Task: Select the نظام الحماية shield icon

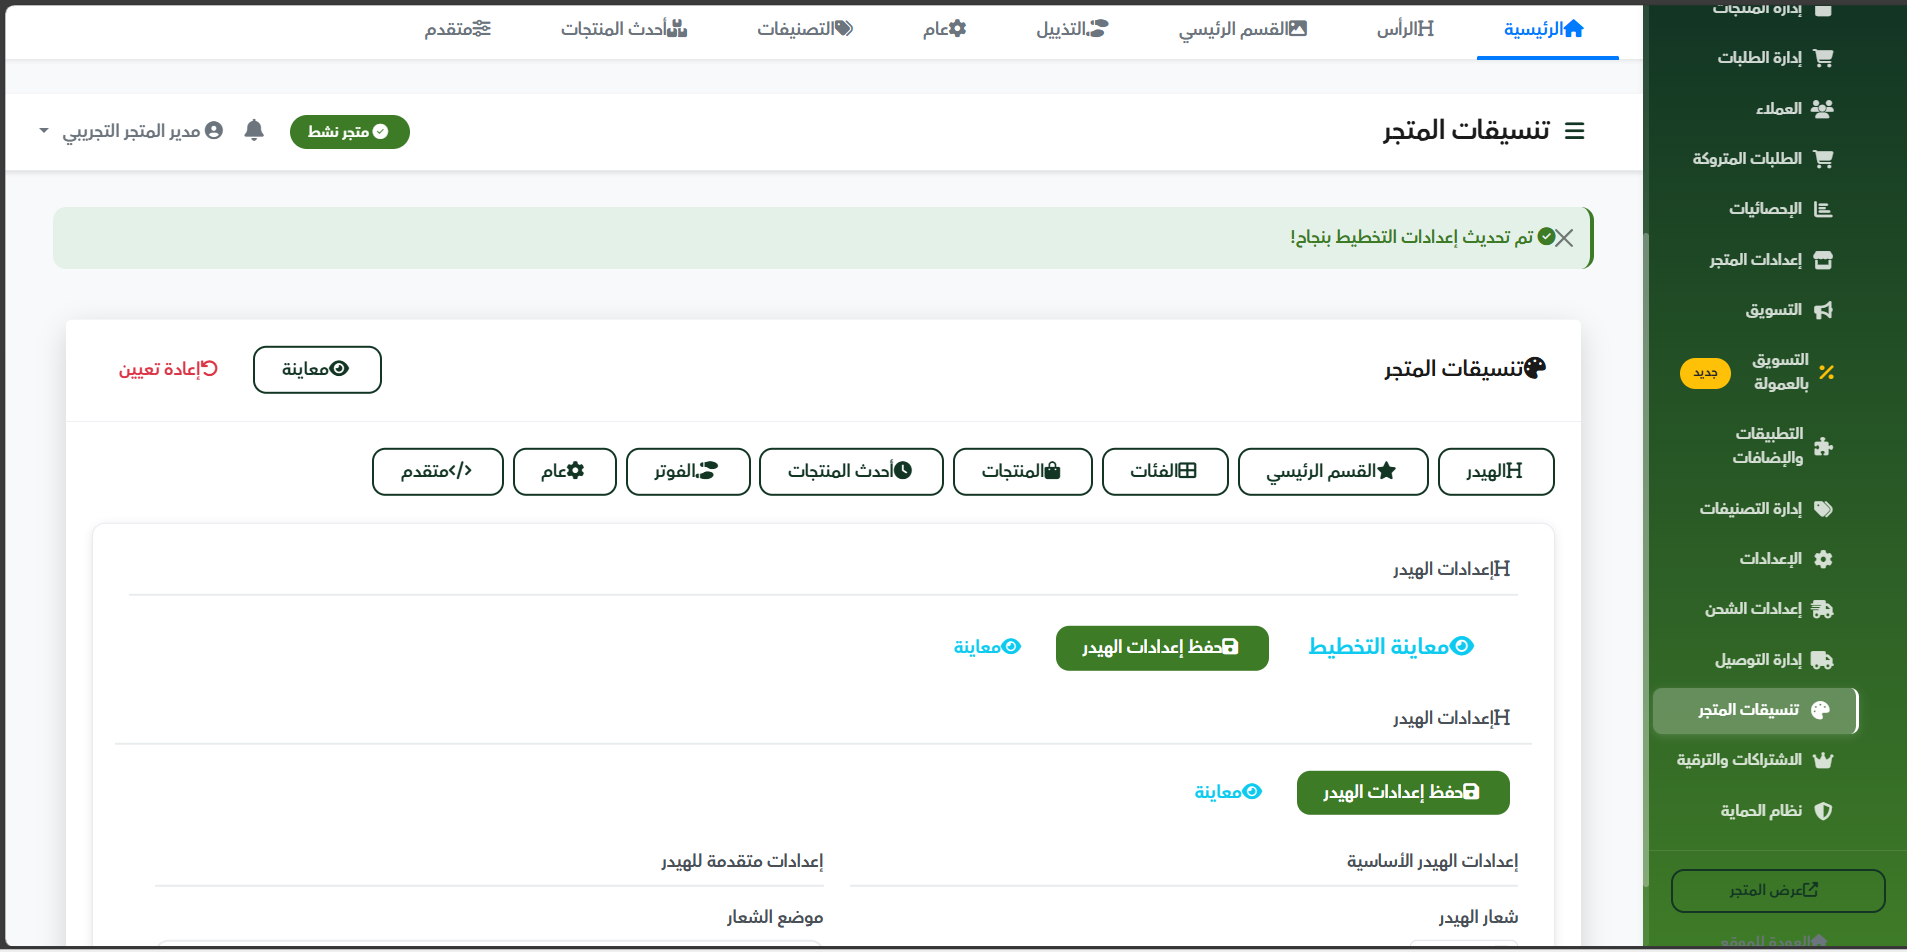Action: [x=1825, y=810]
